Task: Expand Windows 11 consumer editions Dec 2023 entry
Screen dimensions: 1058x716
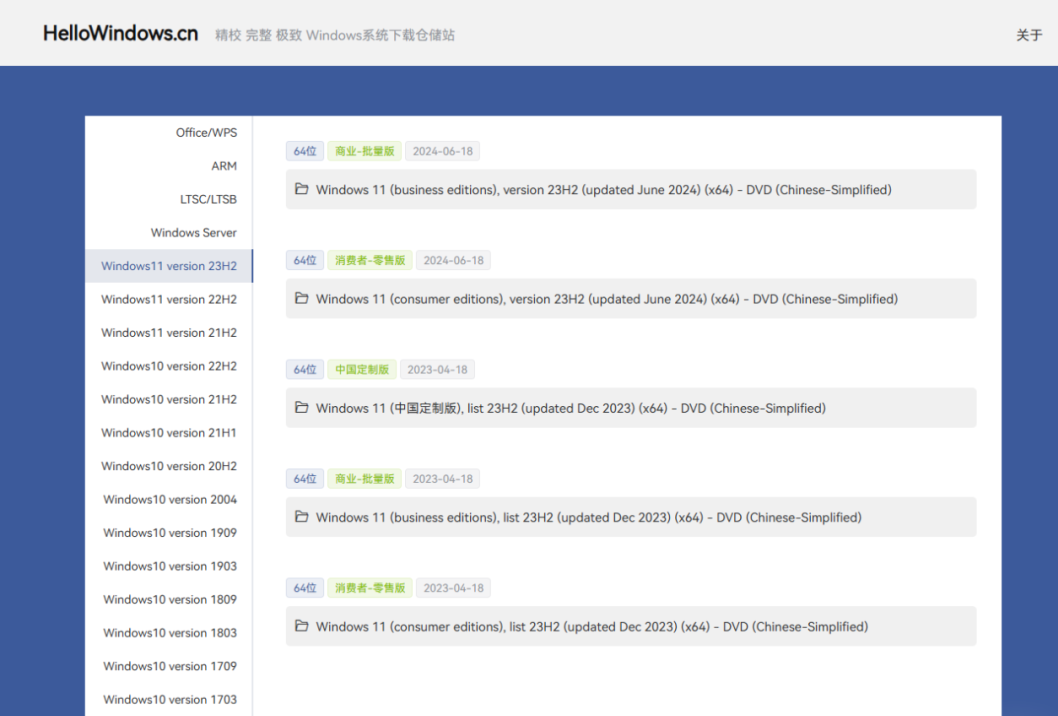Action: (x=631, y=627)
